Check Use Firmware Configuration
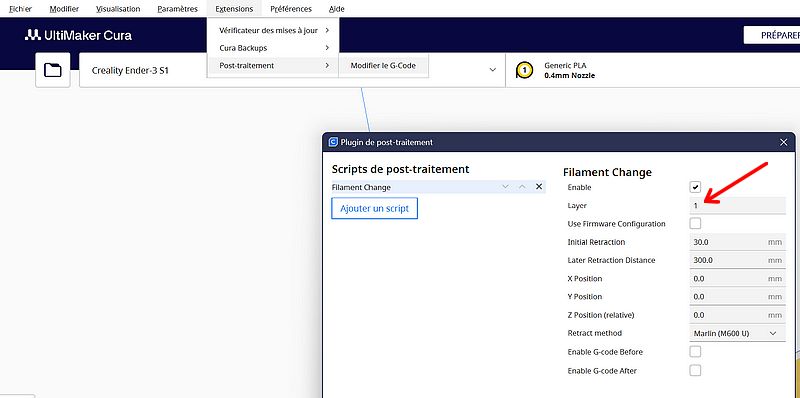The width and height of the screenshot is (800, 398). [695, 223]
